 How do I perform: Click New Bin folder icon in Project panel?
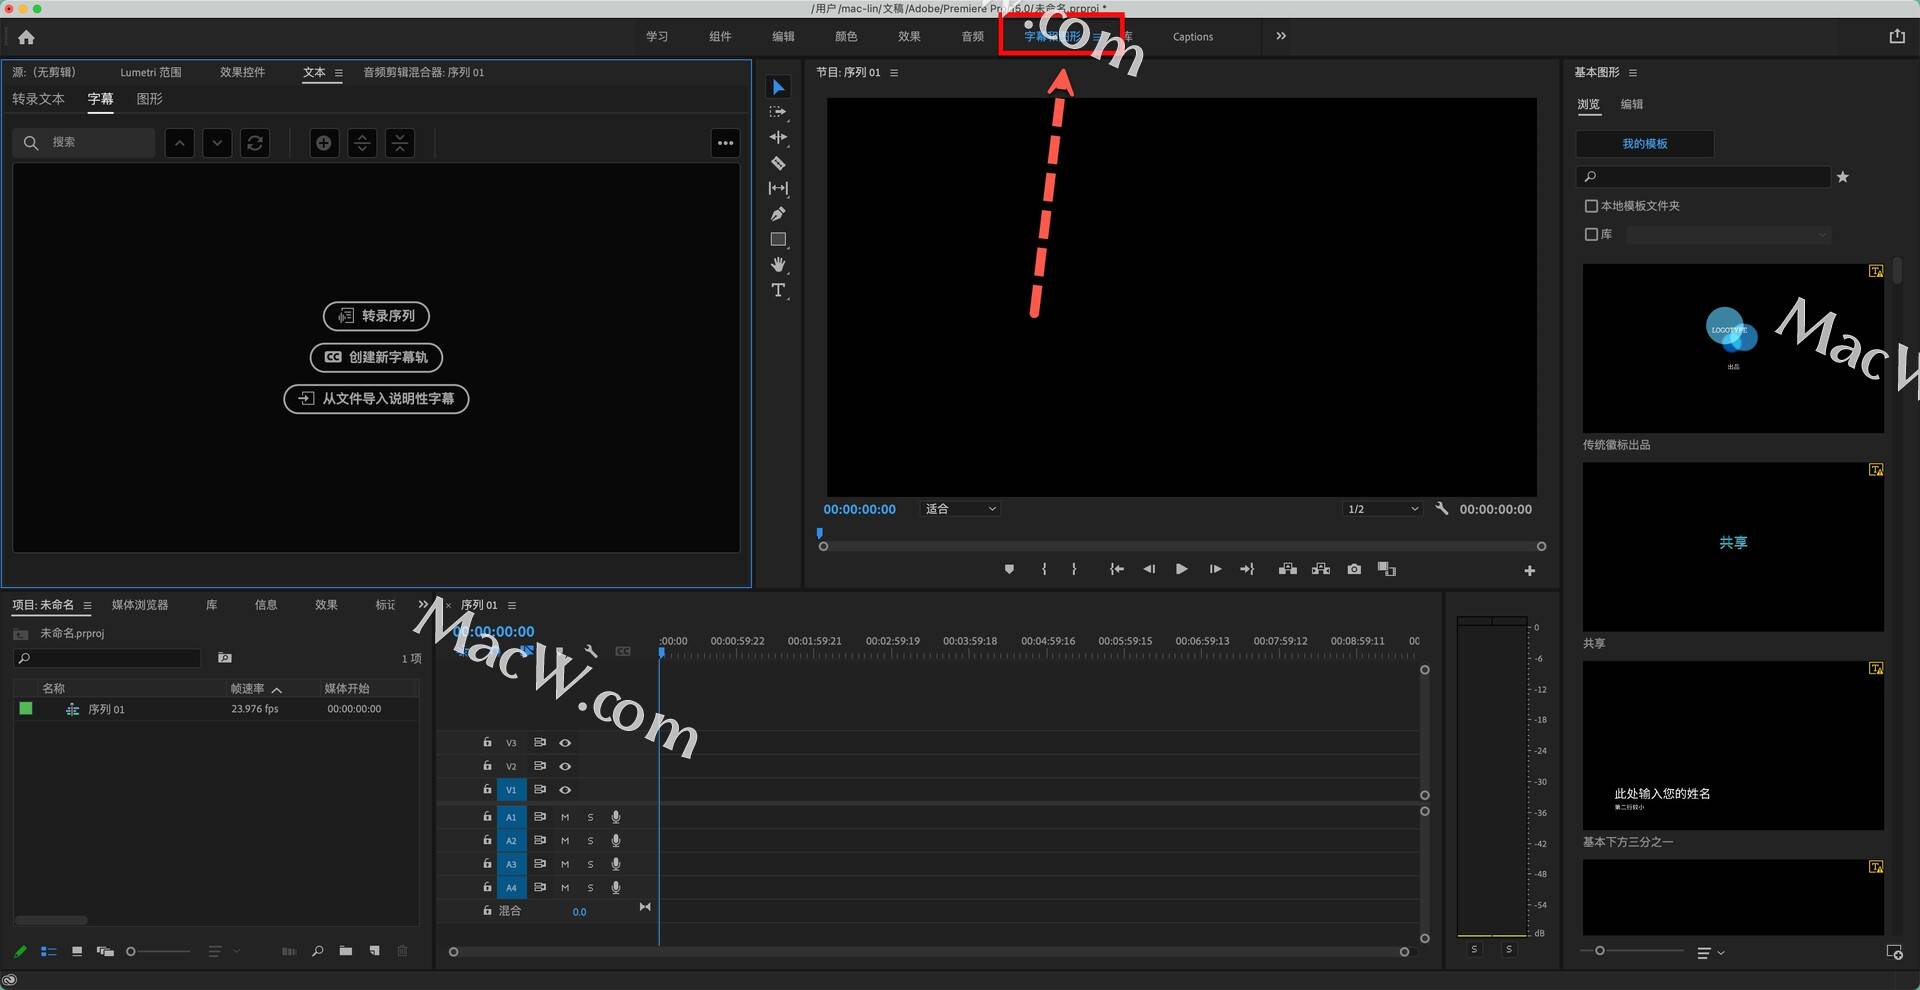click(x=345, y=951)
